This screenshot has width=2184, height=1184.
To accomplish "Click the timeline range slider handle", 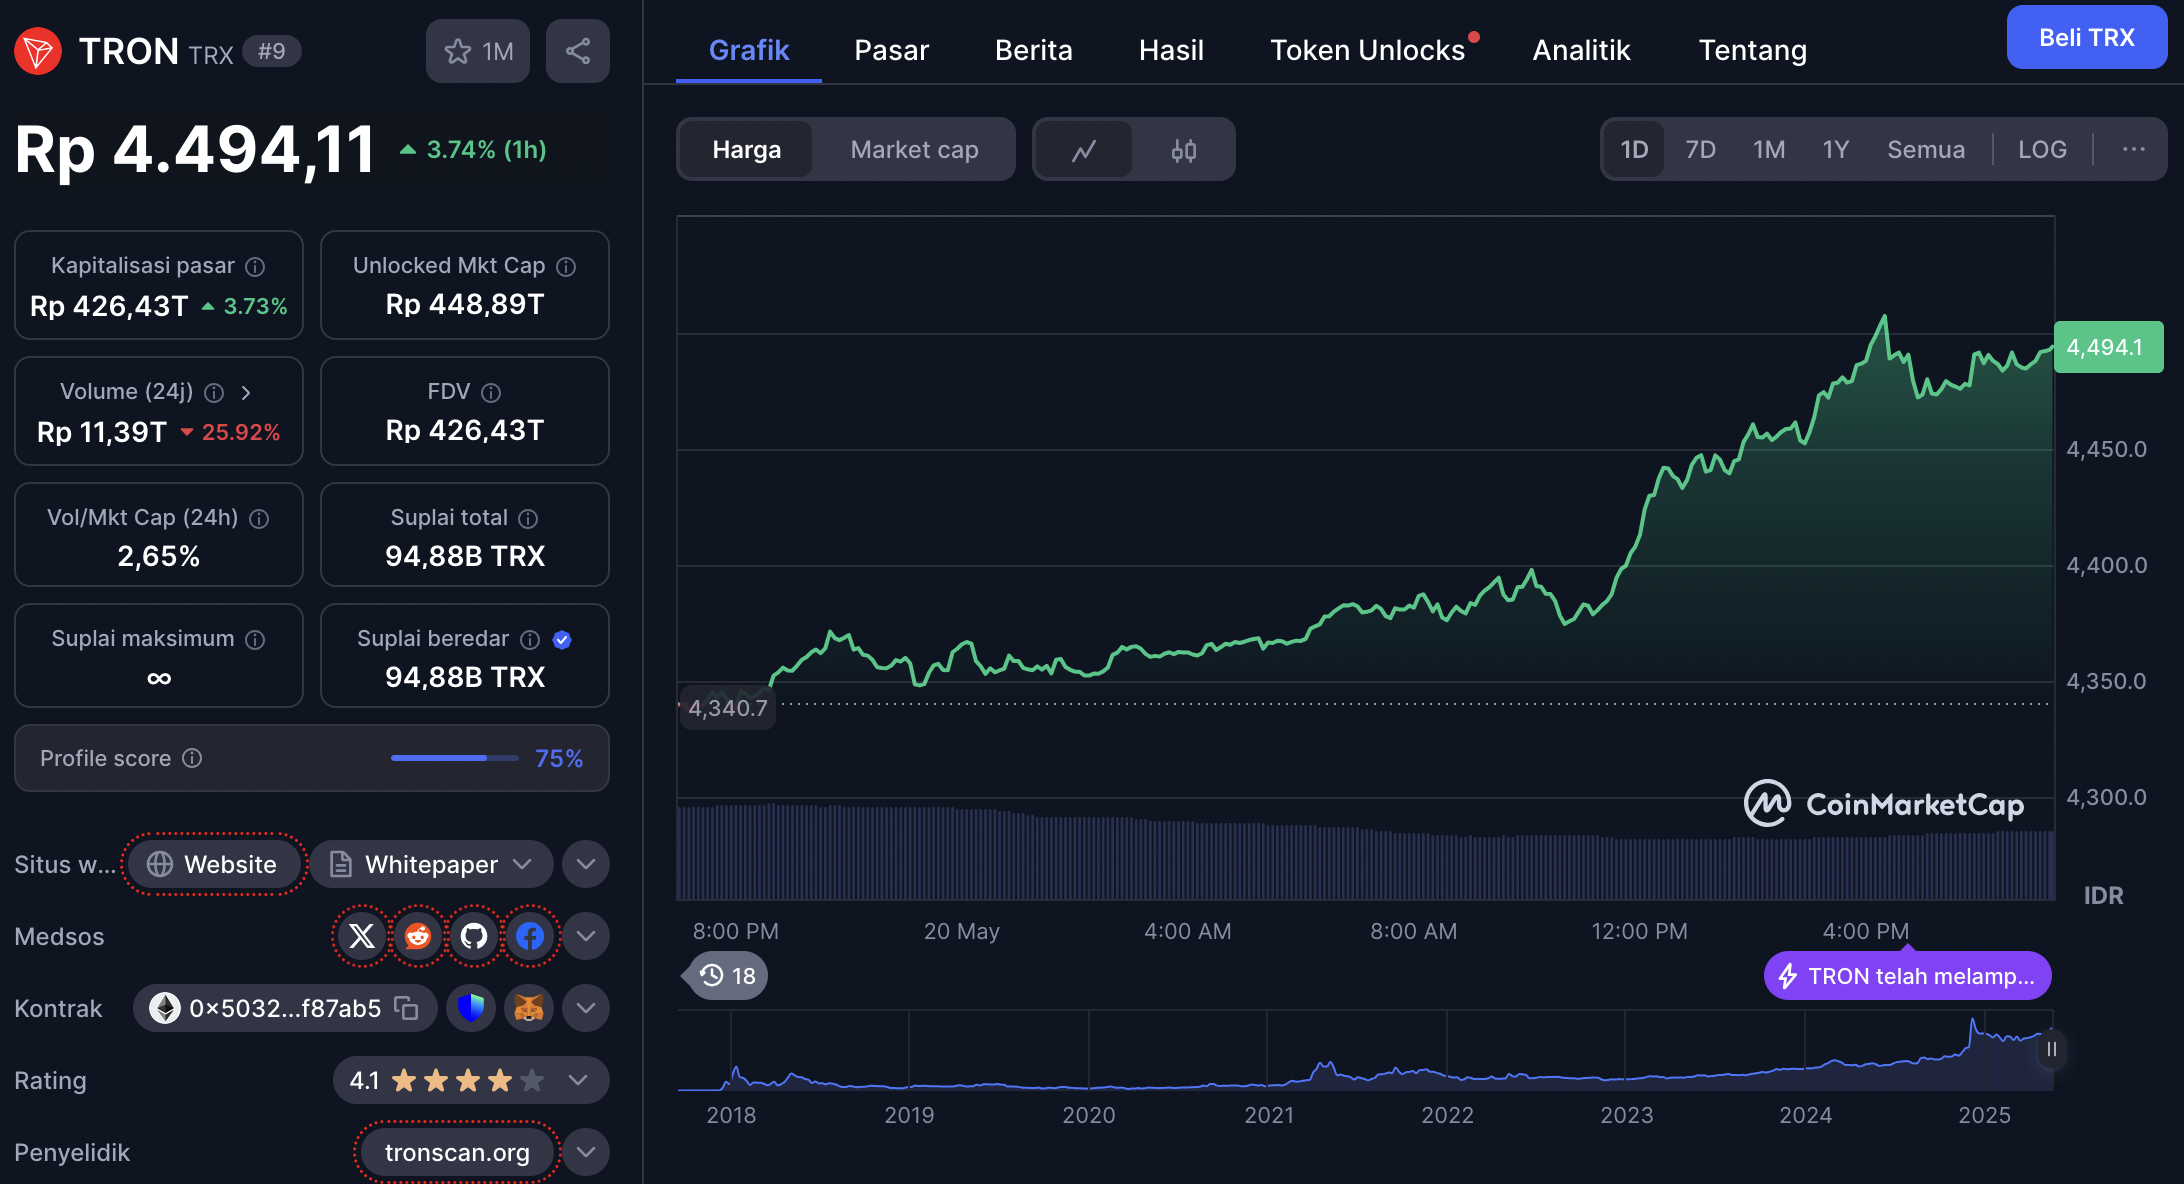I will tap(2051, 1049).
